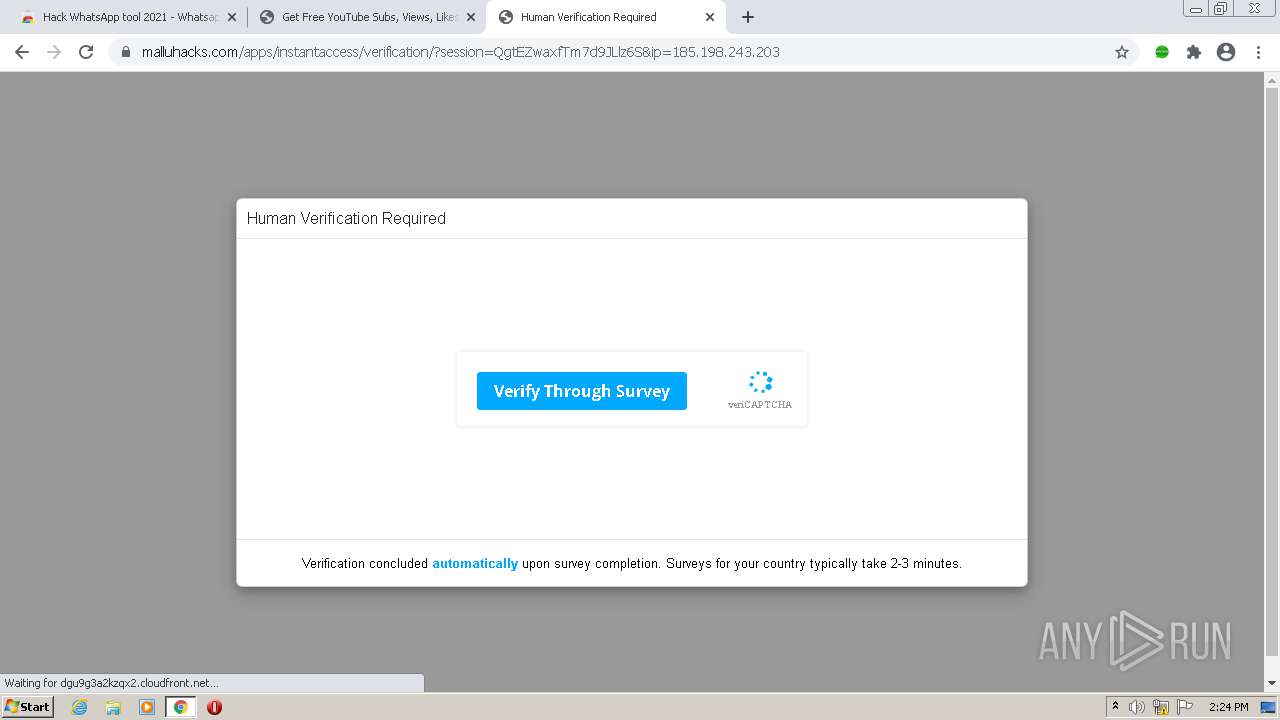This screenshot has width=1280, height=720.
Task: Click the highlighted word 'automatically'
Action: [475, 564]
